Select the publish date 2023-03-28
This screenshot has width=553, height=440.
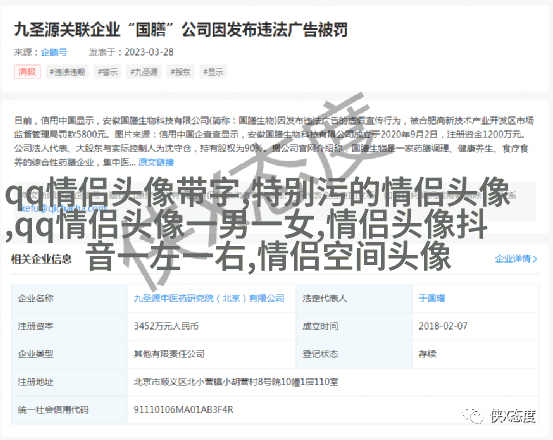(x=149, y=52)
